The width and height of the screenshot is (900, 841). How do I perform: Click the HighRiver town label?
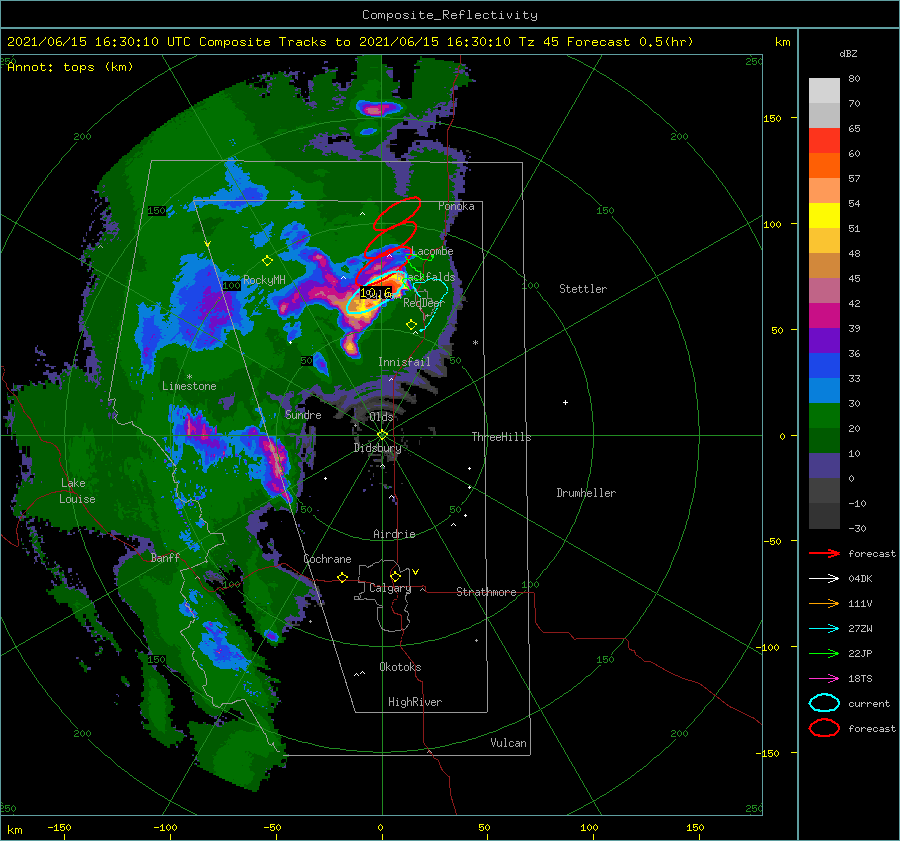(x=415, y=702)
